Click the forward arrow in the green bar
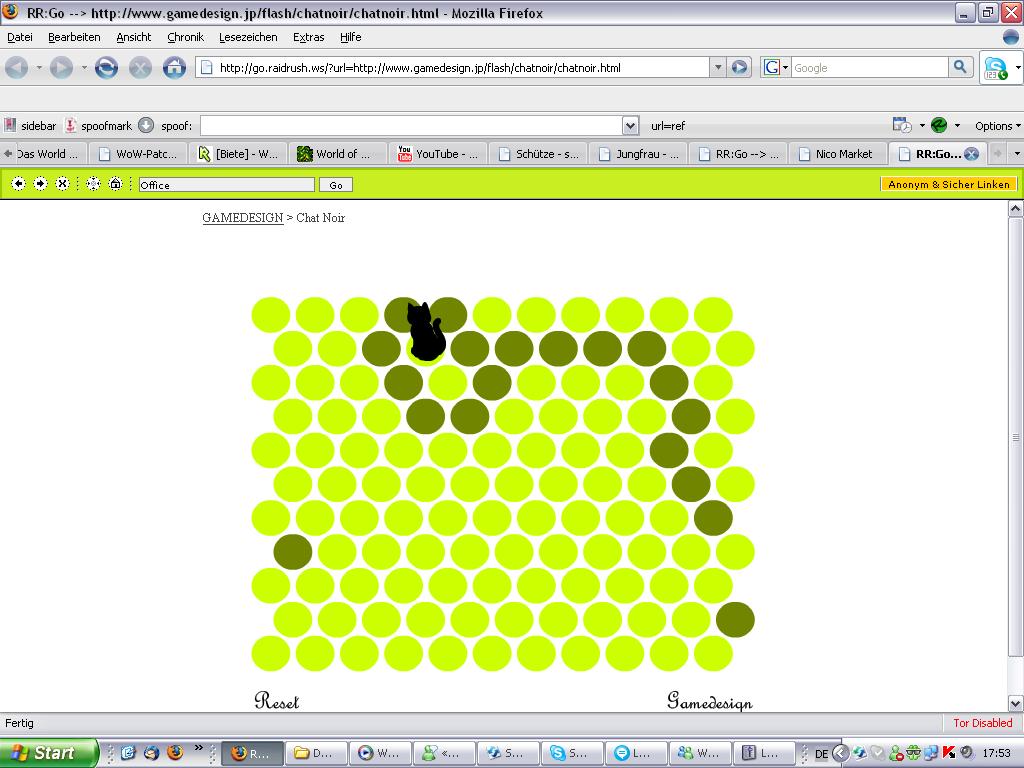 tap(40, 184)
